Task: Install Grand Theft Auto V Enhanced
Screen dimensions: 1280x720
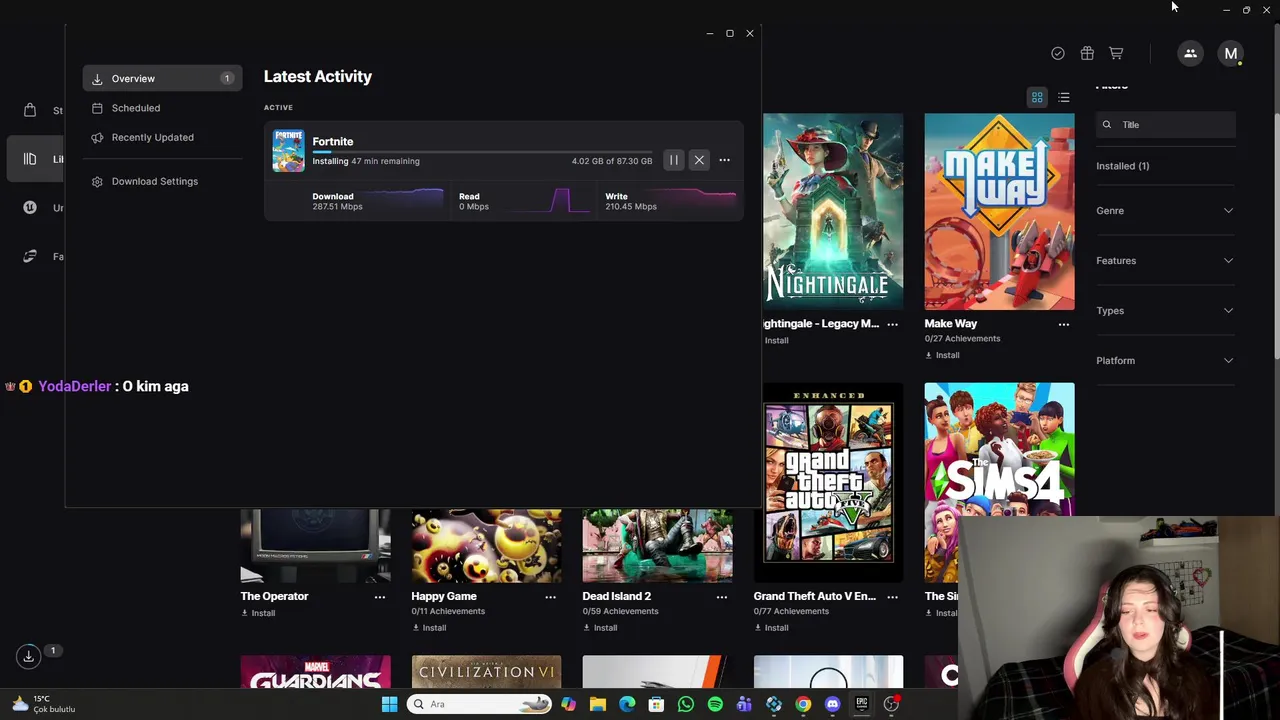Action: tap(771, 628)
